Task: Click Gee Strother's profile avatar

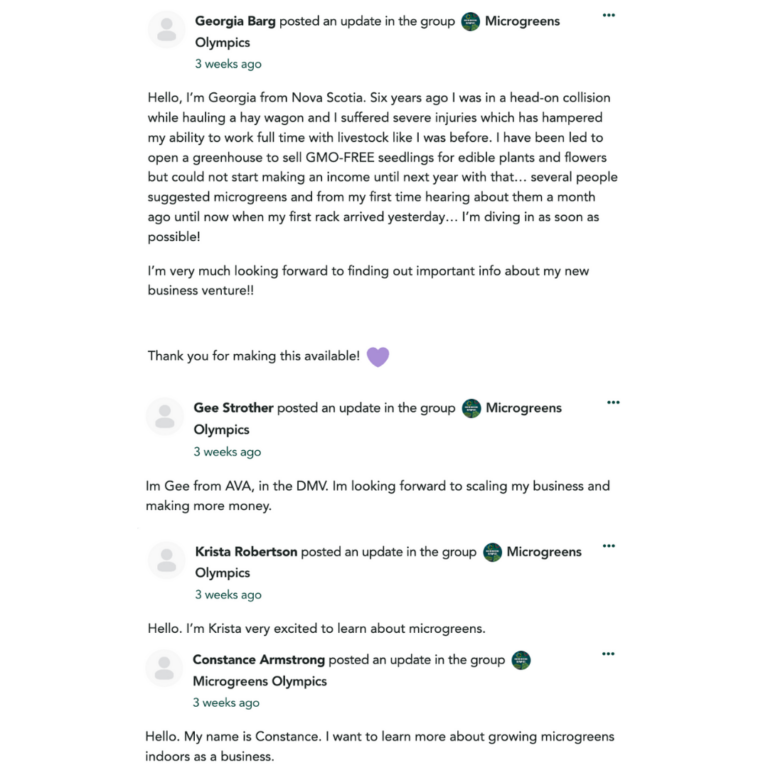Action: coord(165,416)
